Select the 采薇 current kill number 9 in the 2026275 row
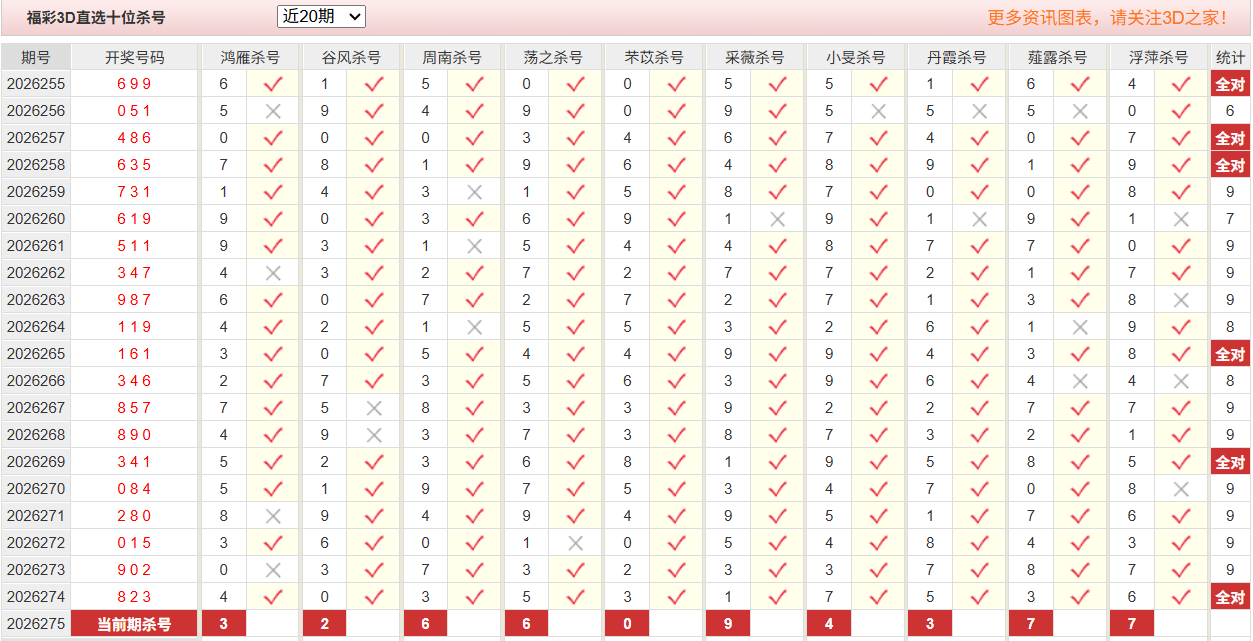 729,624
